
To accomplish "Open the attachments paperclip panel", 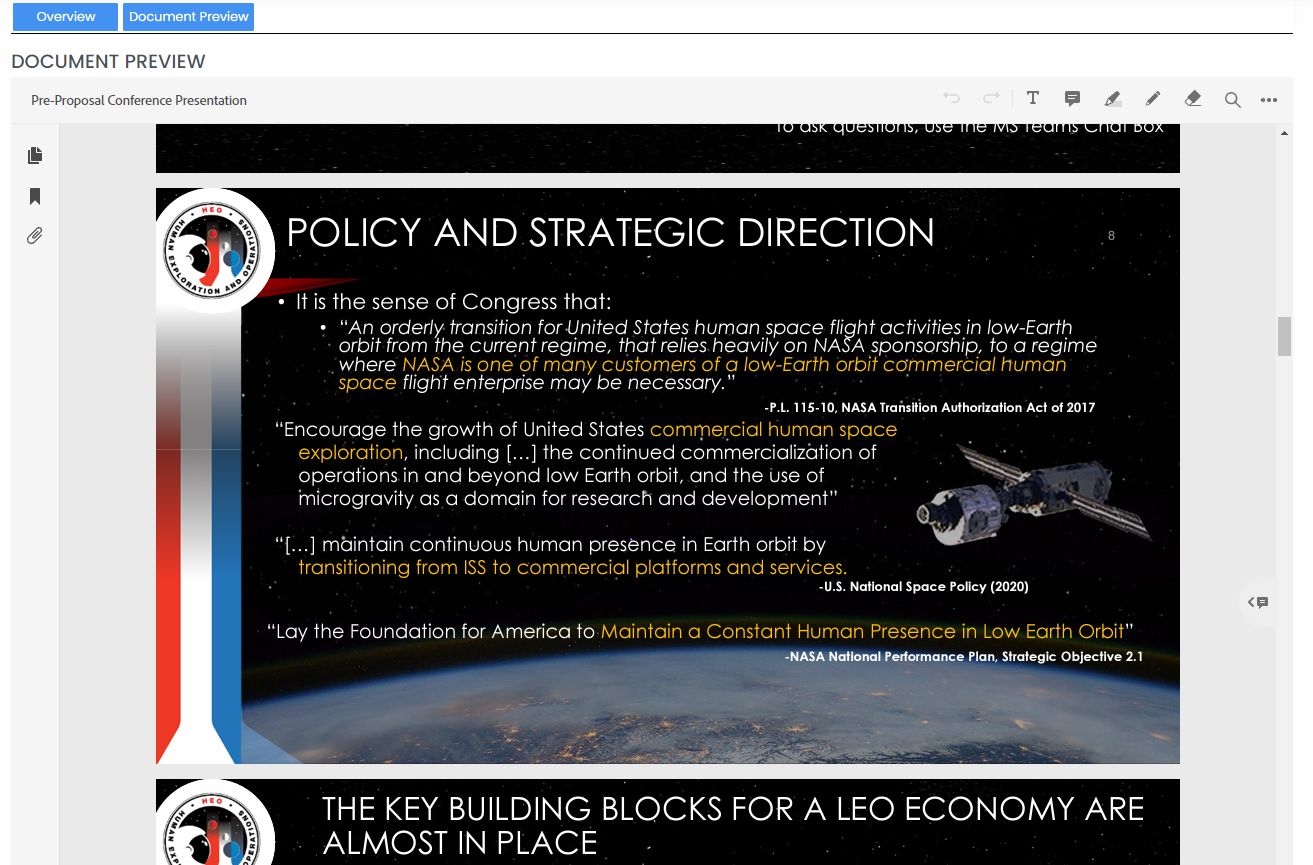I will click(x=35, y=236).
